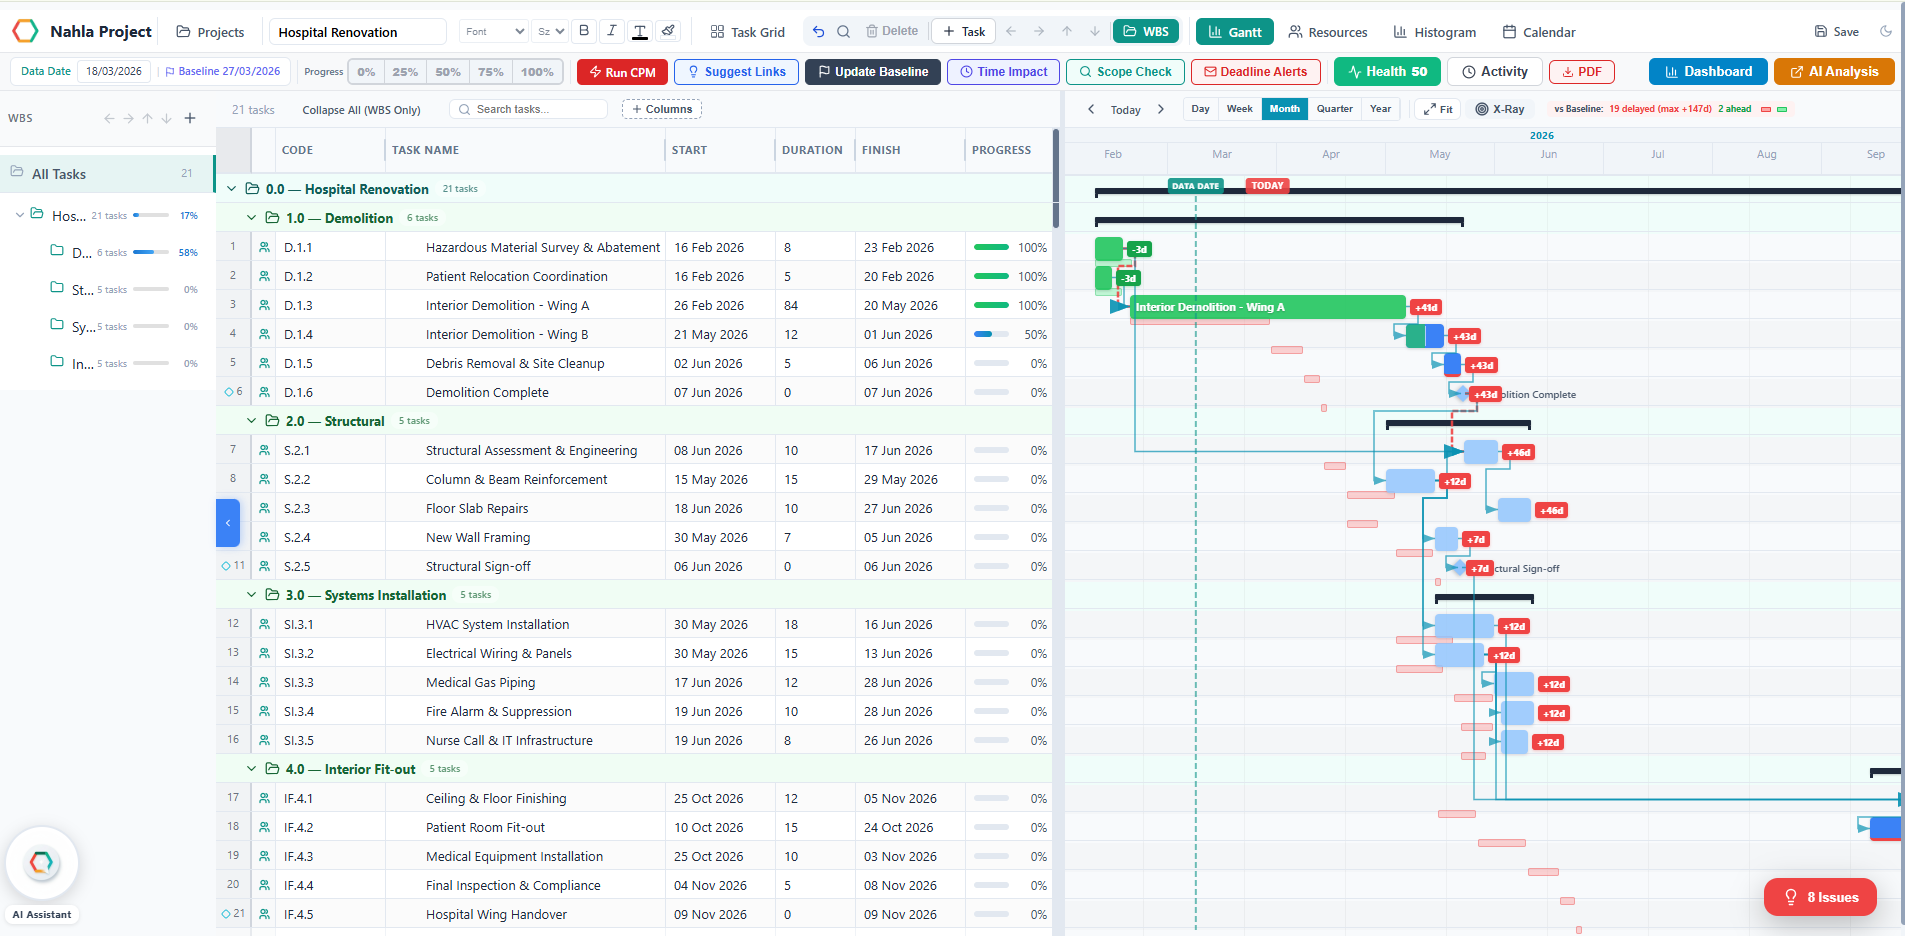Open the Histogram view
This screenshot has height=936, width=1905.
tap(1434, 32)
